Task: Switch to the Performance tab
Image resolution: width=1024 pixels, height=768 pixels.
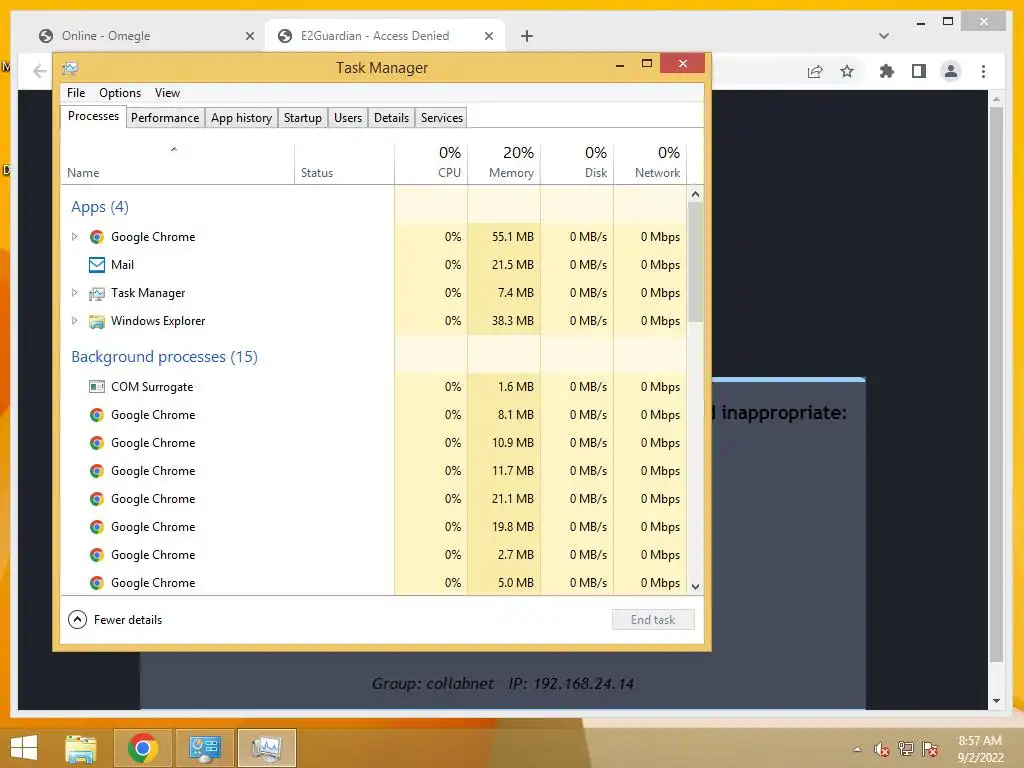Action: pos(165,118)
